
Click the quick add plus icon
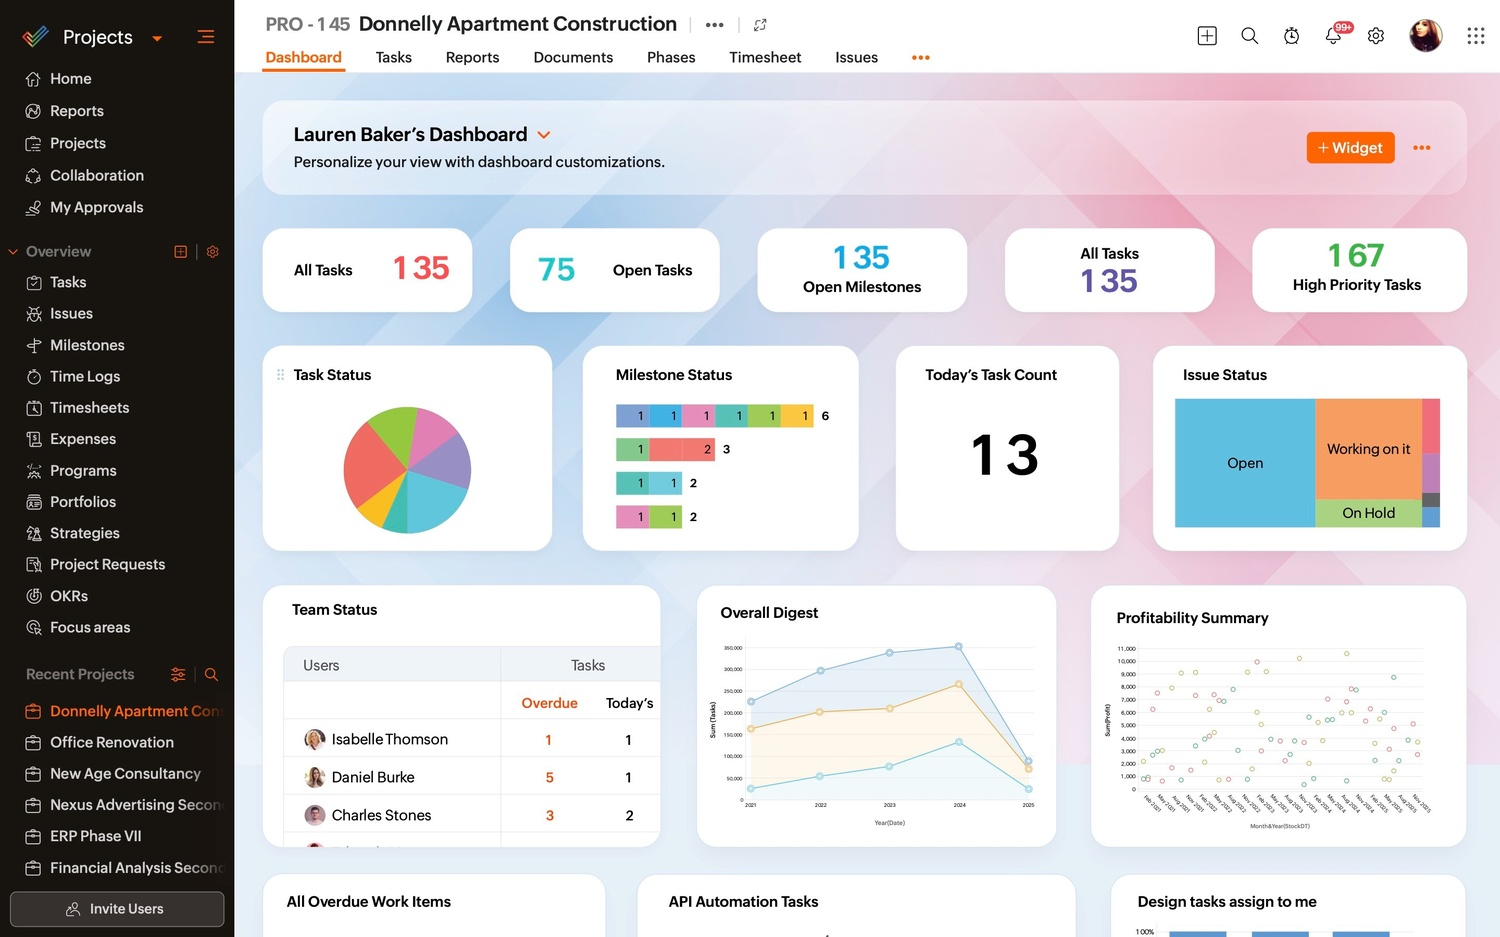tap(1207, 36)
